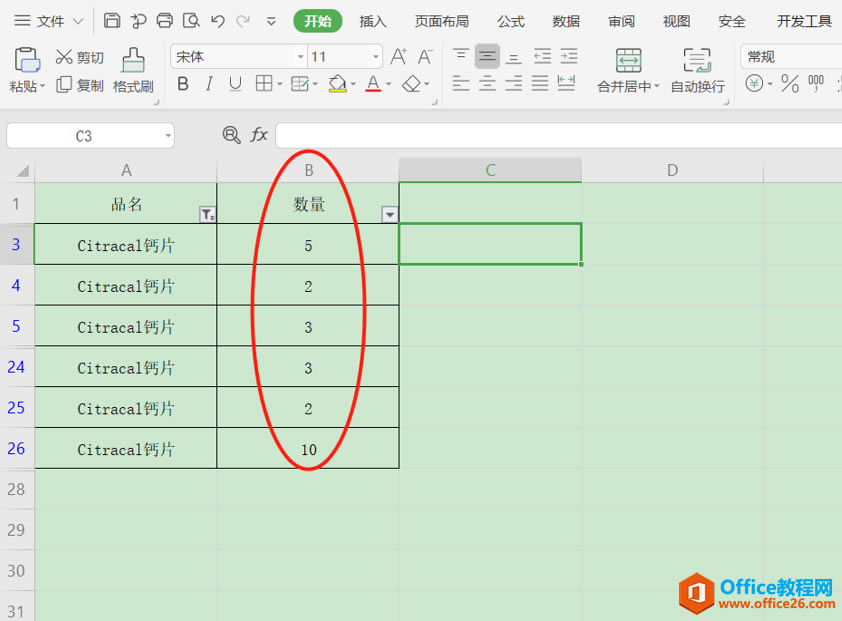This screenshot has height=621, width=842.
Task: Toggle Underline formatting
Action: point(235,84)
